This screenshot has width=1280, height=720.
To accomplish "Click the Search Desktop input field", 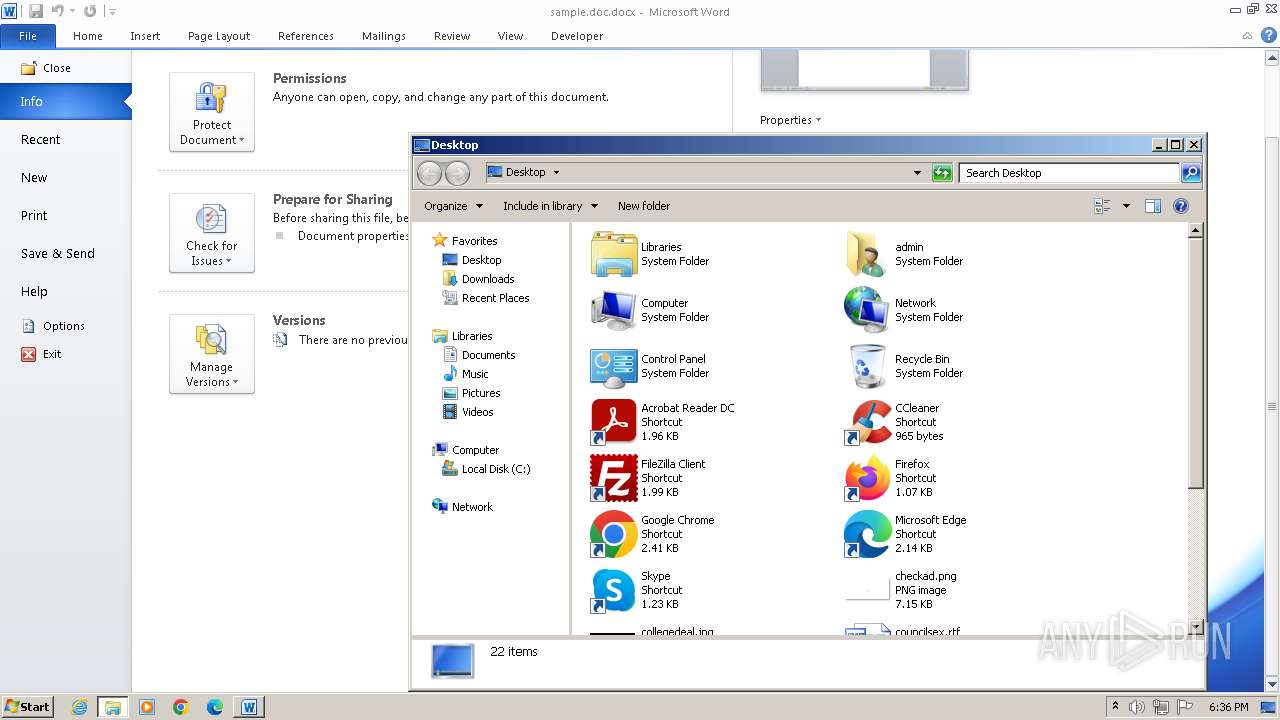I will coord(1069,173).
